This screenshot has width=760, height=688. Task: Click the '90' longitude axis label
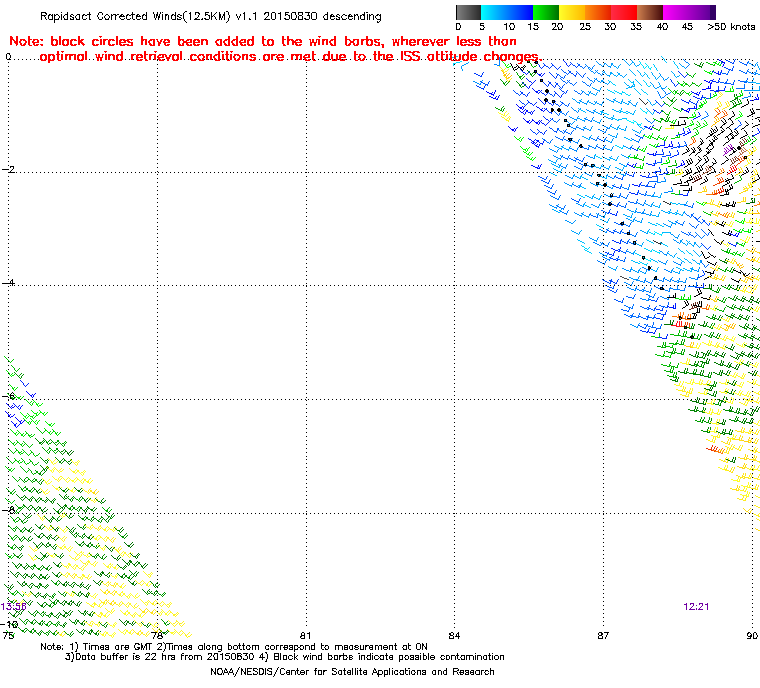[x=752, y=636]
